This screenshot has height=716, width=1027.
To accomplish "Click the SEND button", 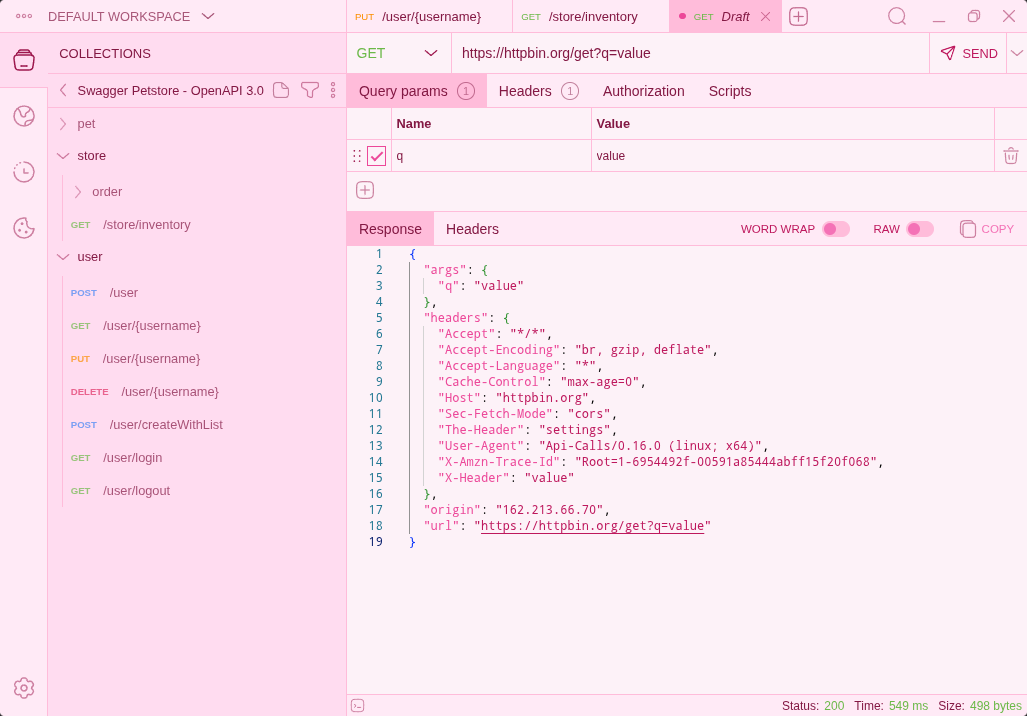I will (969, 52).
